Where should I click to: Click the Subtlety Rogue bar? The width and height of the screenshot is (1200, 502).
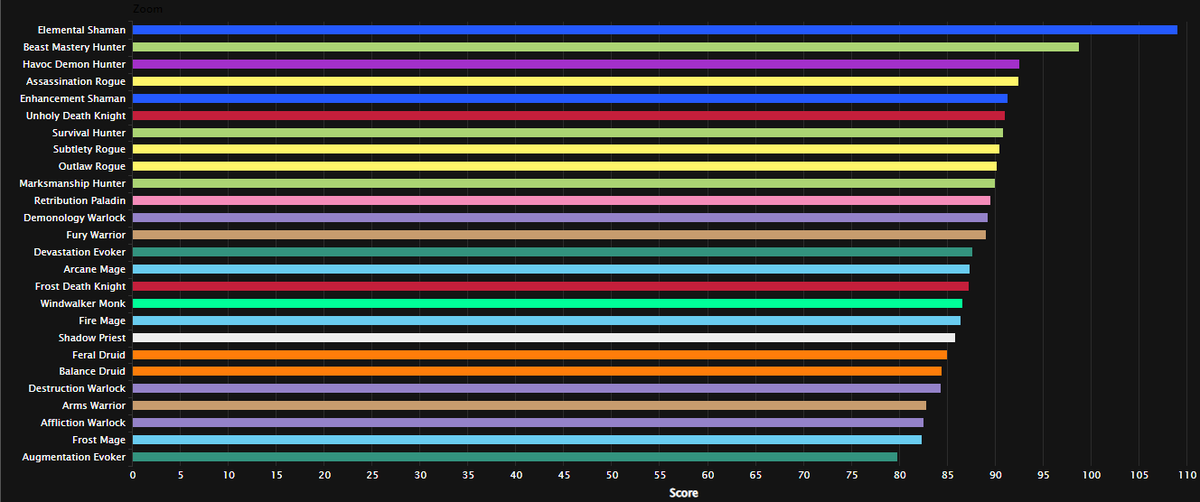point(566,150)
